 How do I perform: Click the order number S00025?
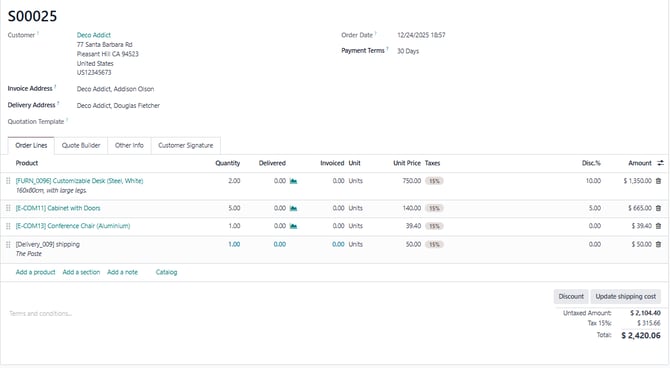[32, 16]
